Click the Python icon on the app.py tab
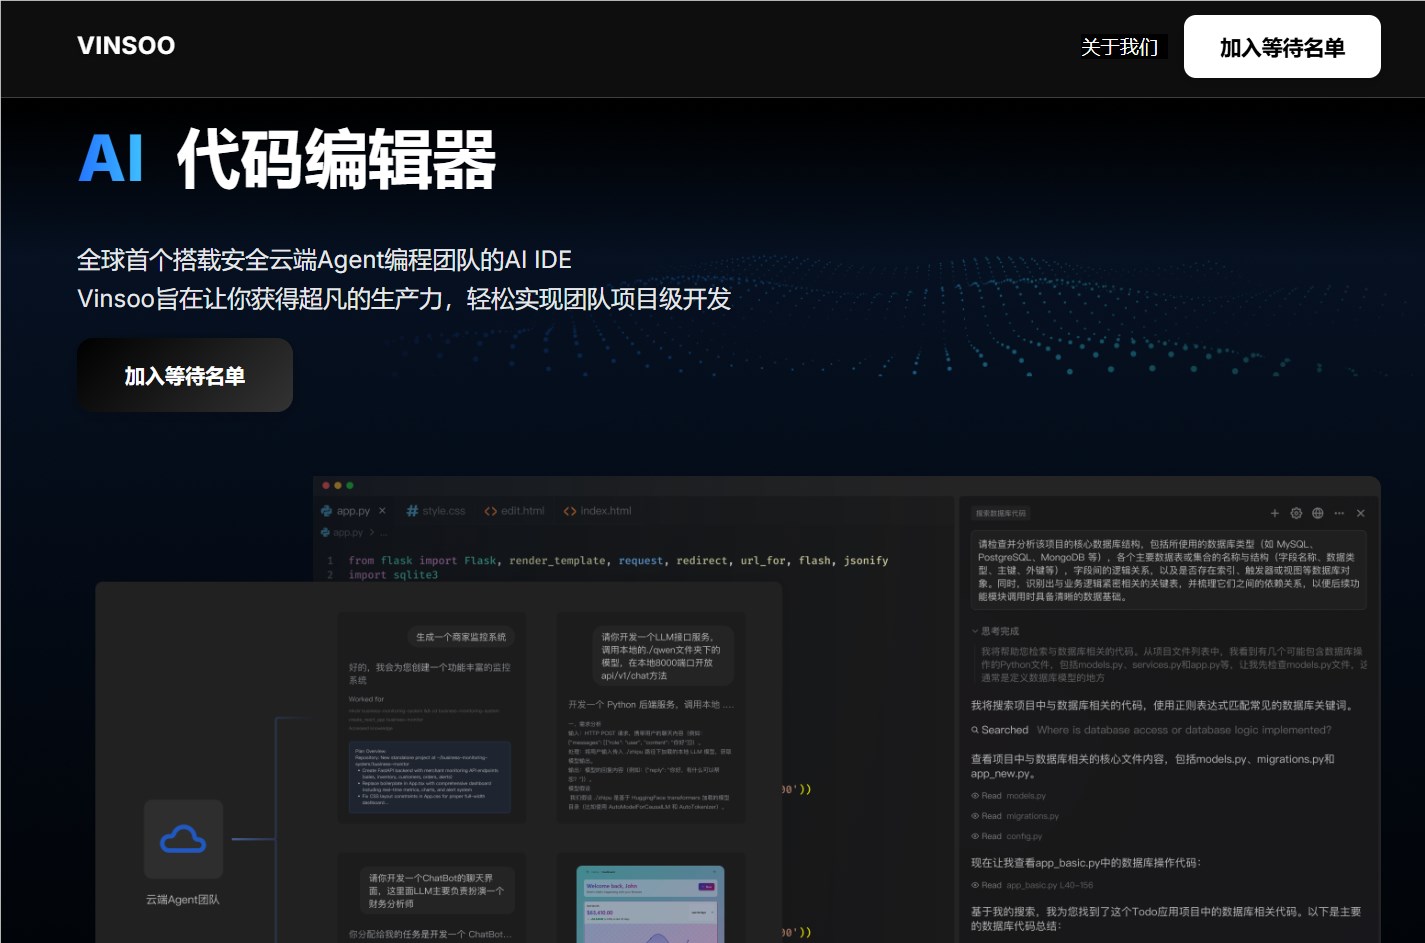Viewport: 1425px width, 943px height. point(327,511)
